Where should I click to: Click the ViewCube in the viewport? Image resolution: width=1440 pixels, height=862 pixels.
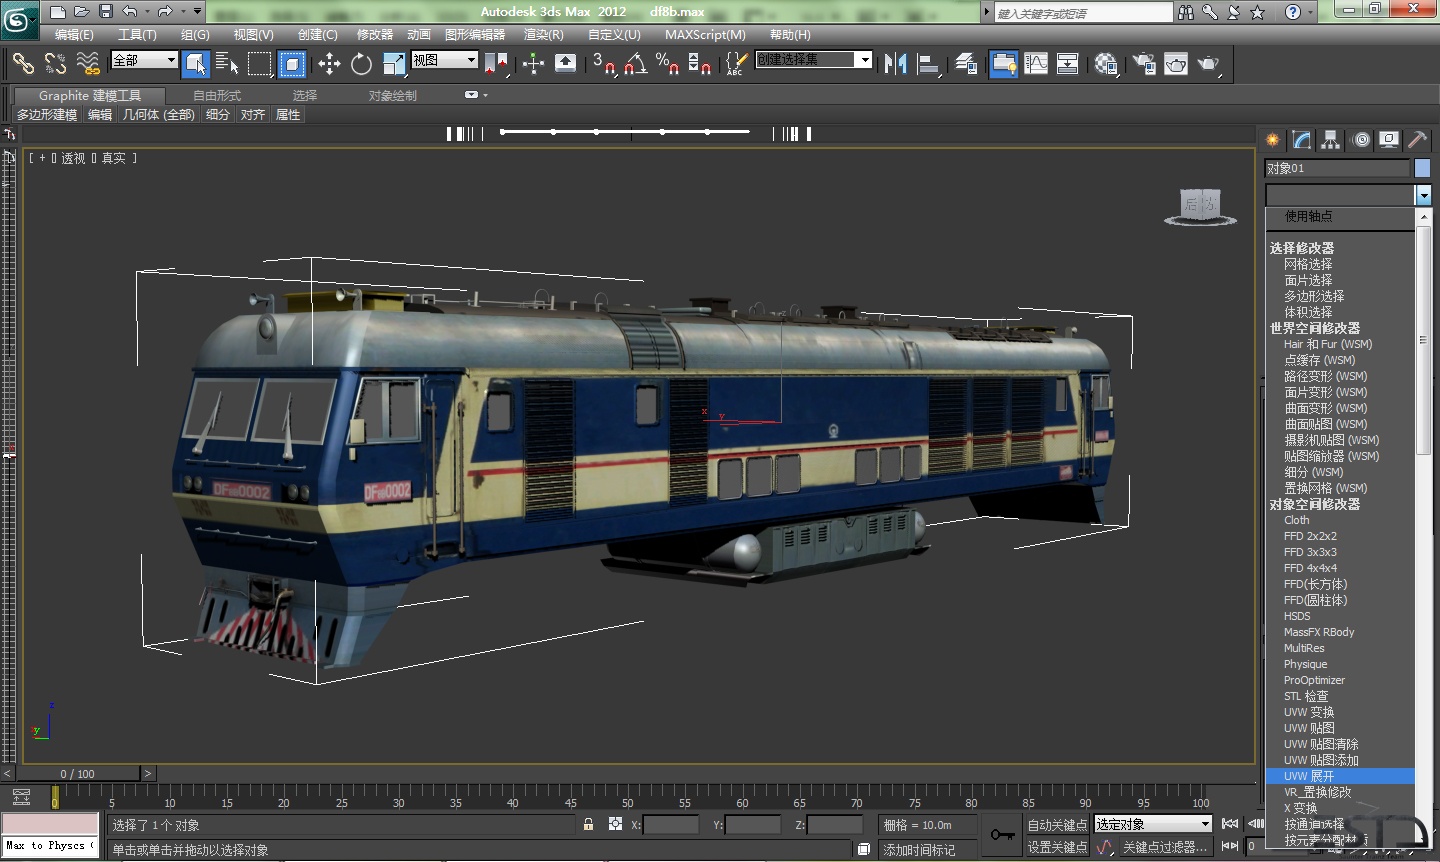click(1200, 206)
